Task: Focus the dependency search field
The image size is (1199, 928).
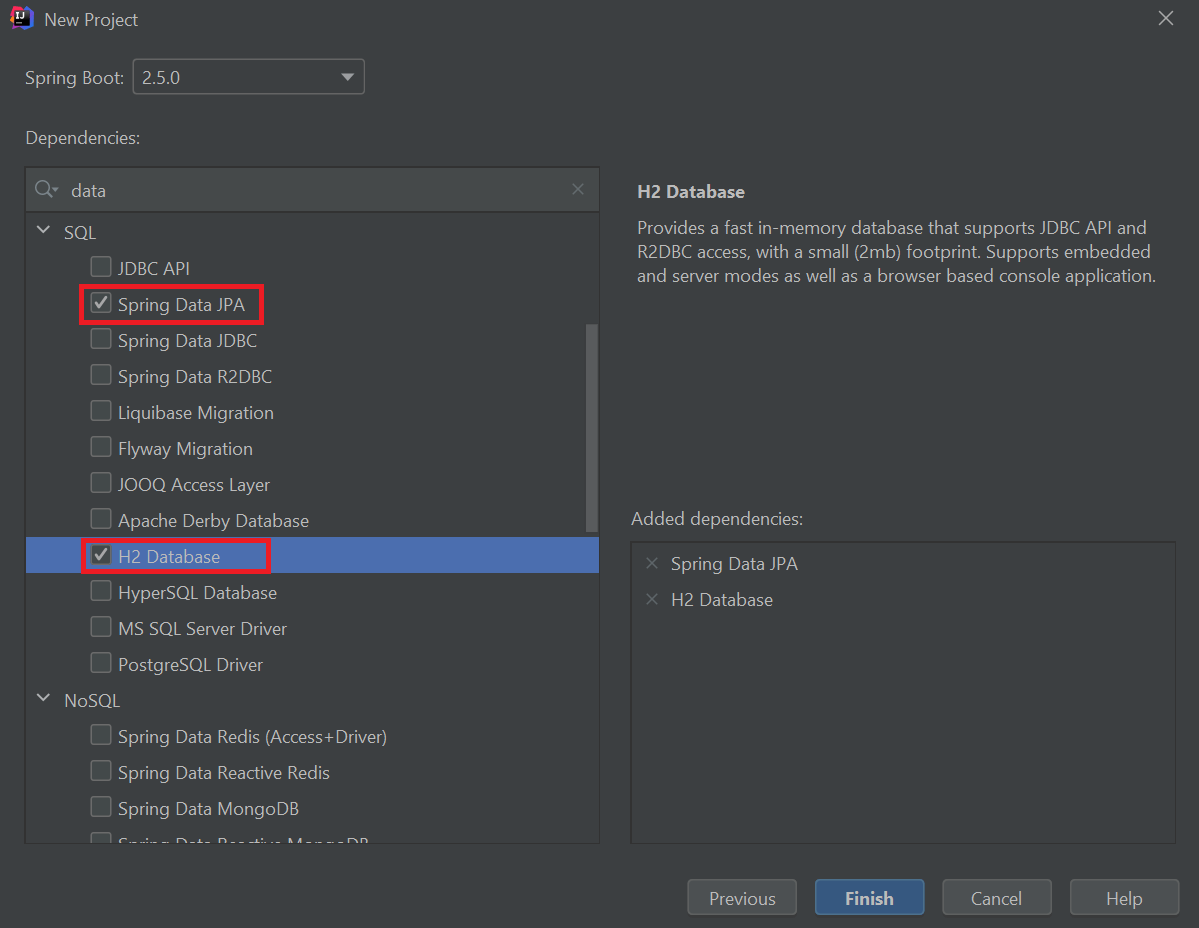Action: coord(310,190)
